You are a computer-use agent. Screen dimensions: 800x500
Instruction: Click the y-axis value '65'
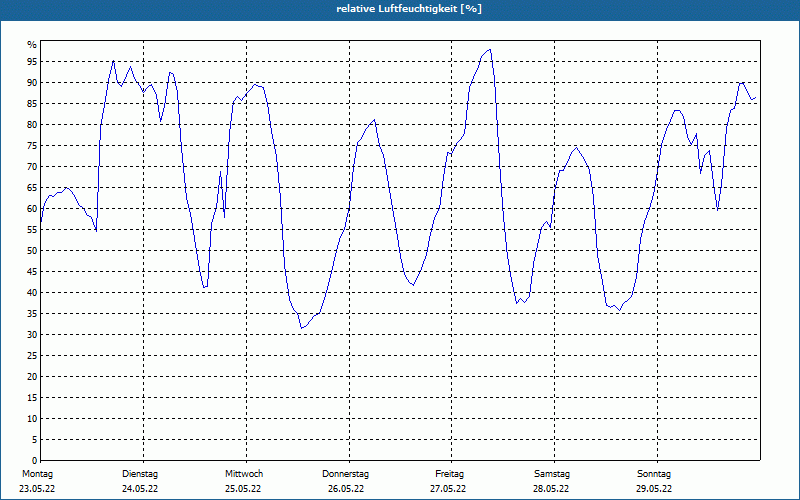(32, 188)
